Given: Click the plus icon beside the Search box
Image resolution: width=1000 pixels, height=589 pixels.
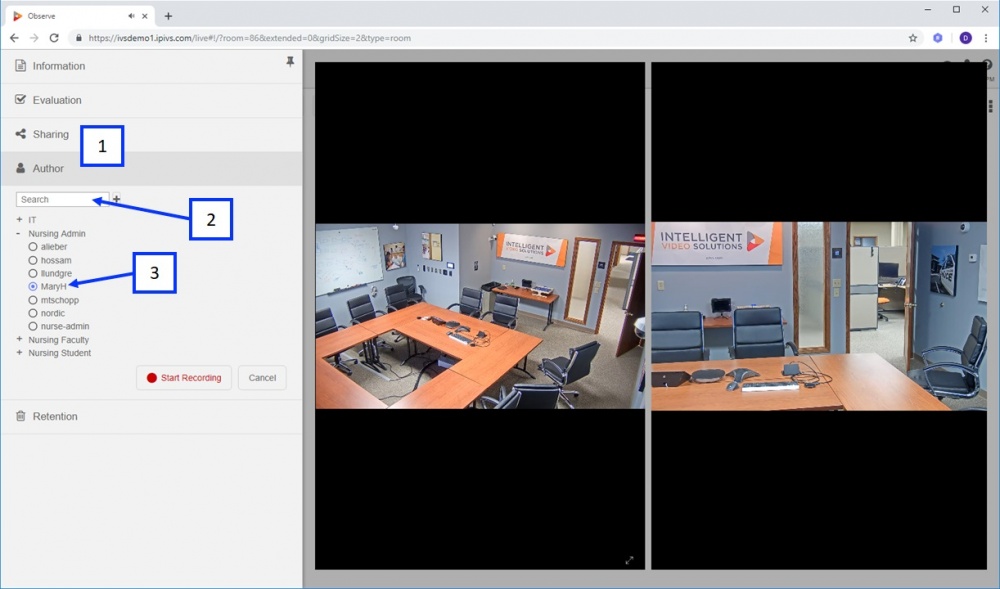Looking at the screenshot, I should pyautogui.click(x=117, y=199).
